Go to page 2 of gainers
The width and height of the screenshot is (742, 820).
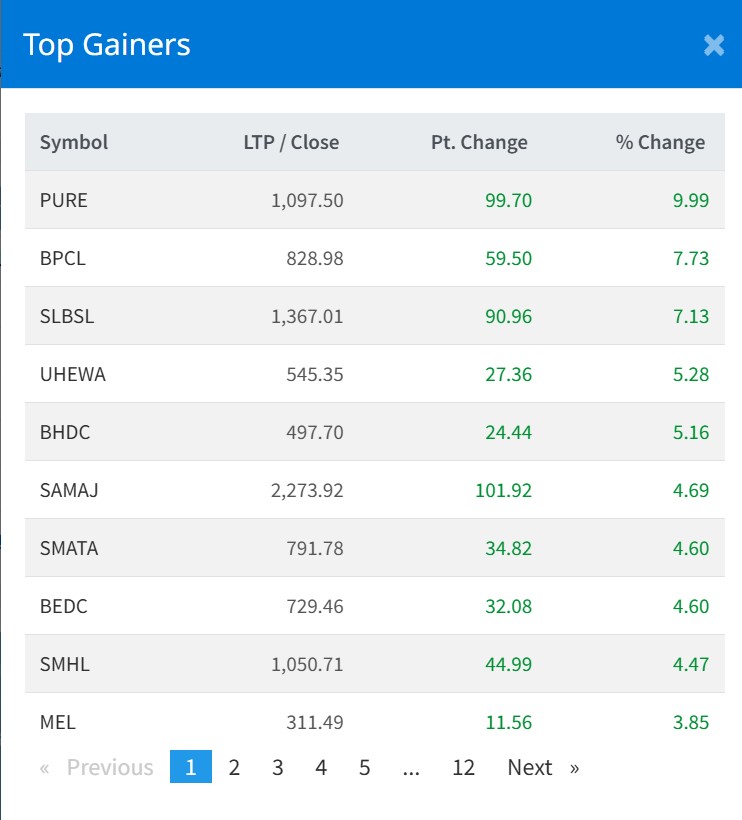click(234, 767)
